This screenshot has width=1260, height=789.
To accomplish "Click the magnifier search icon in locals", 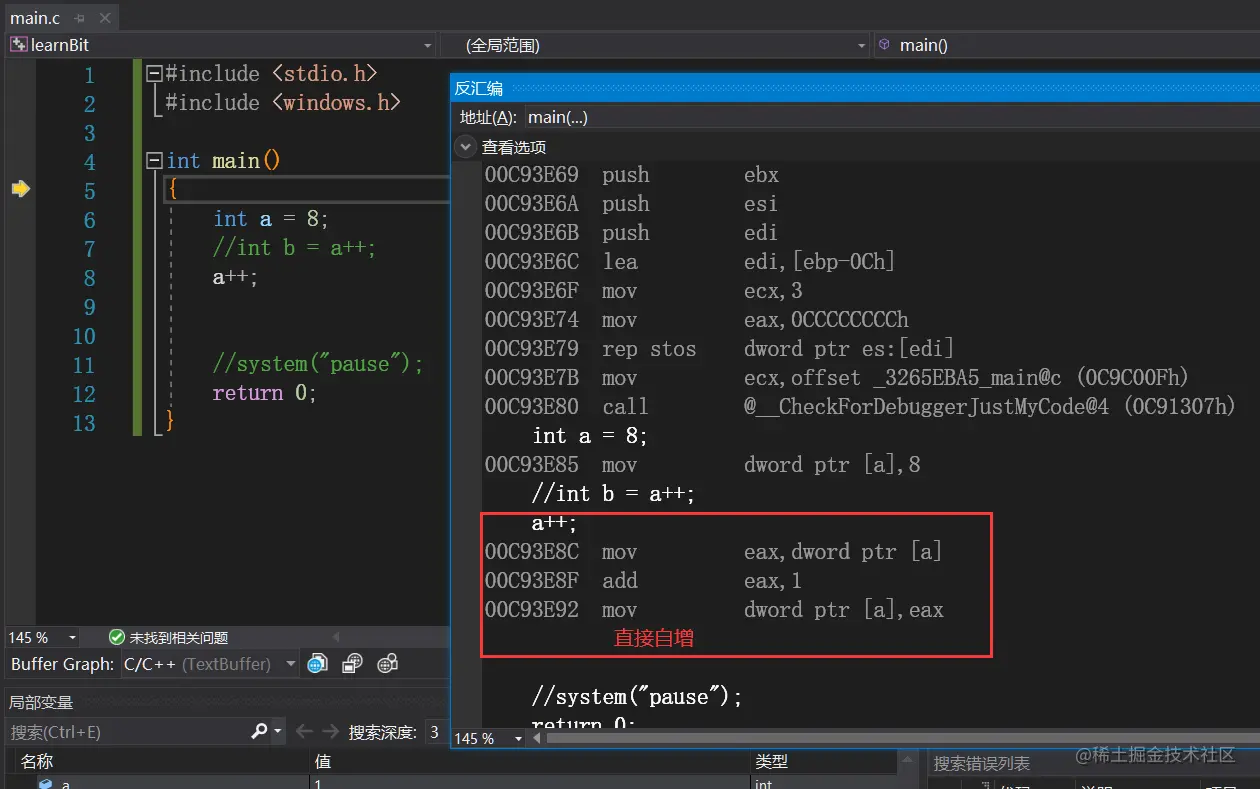I will coord(259,732).
